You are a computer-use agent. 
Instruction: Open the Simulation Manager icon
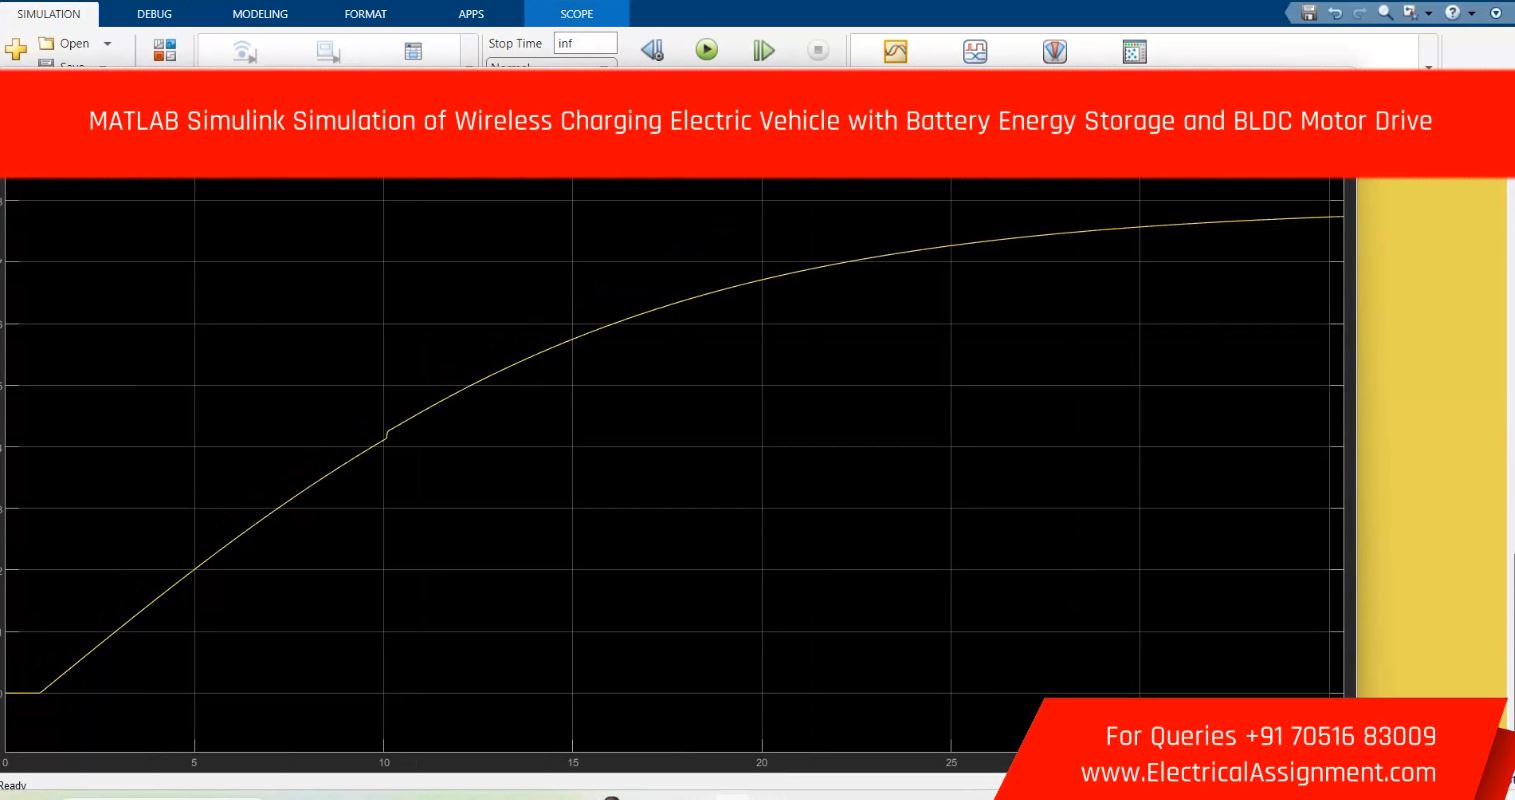click(1134, 51)
